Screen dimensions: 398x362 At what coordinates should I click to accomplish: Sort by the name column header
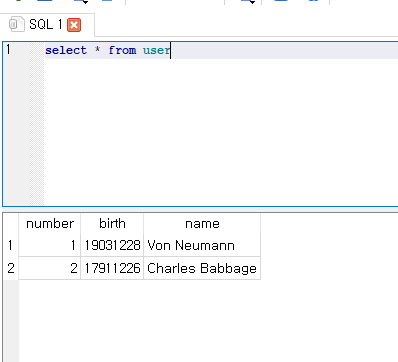point(202,224)
